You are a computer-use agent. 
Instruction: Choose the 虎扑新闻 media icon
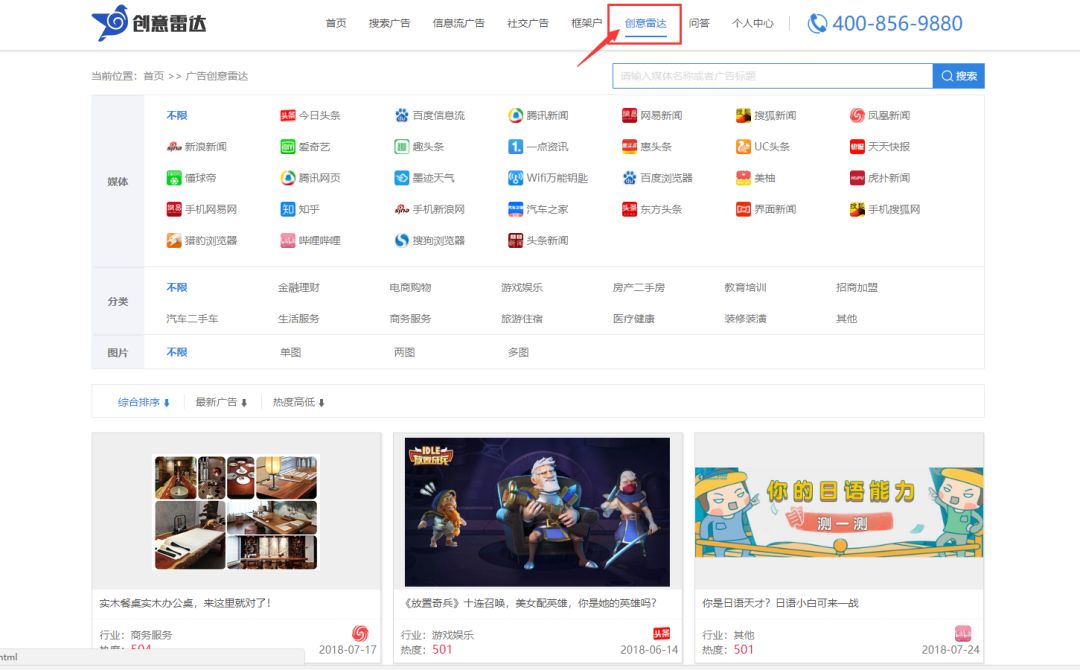(x=857, y=178)
